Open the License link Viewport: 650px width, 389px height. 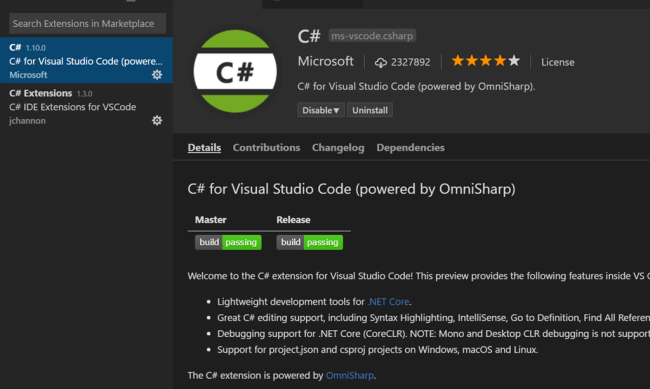click(558, 62)
